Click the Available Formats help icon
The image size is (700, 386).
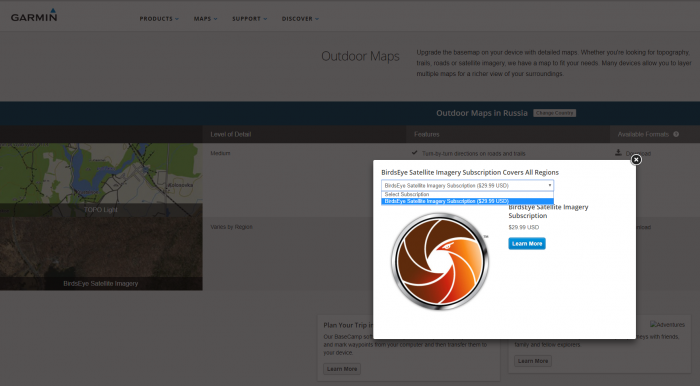tap(676, 134)
